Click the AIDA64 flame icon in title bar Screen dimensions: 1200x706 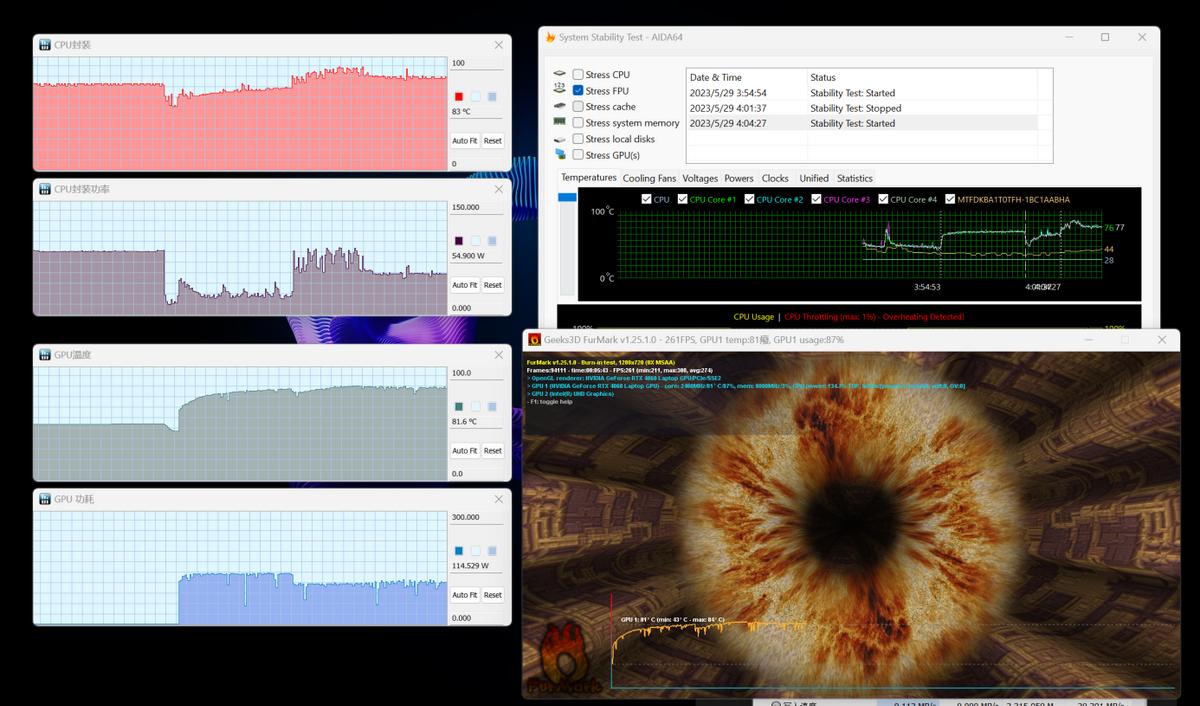tap(550, 38)
